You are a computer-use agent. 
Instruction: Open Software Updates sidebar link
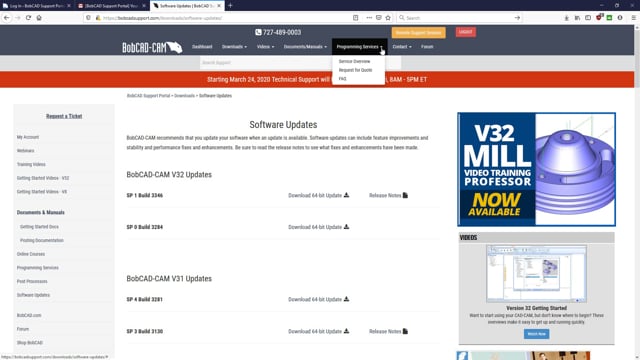(33, 295)
